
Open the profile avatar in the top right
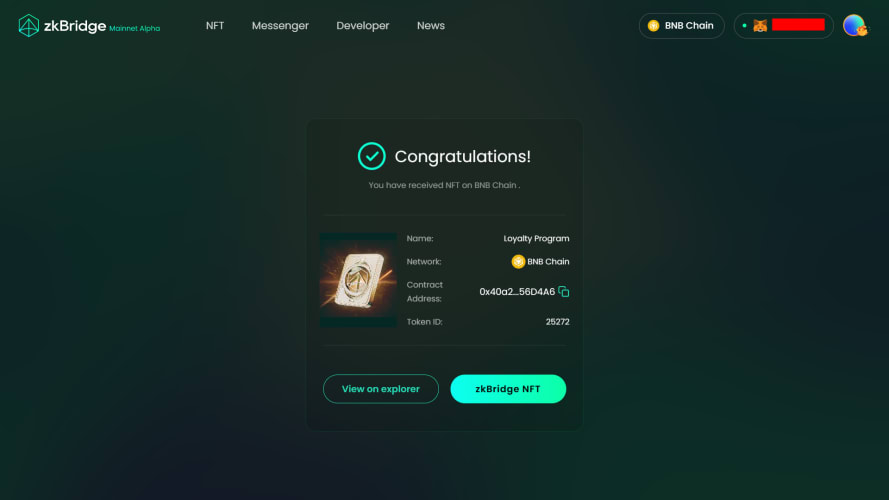pyautogui.click(x=854, y=26)
